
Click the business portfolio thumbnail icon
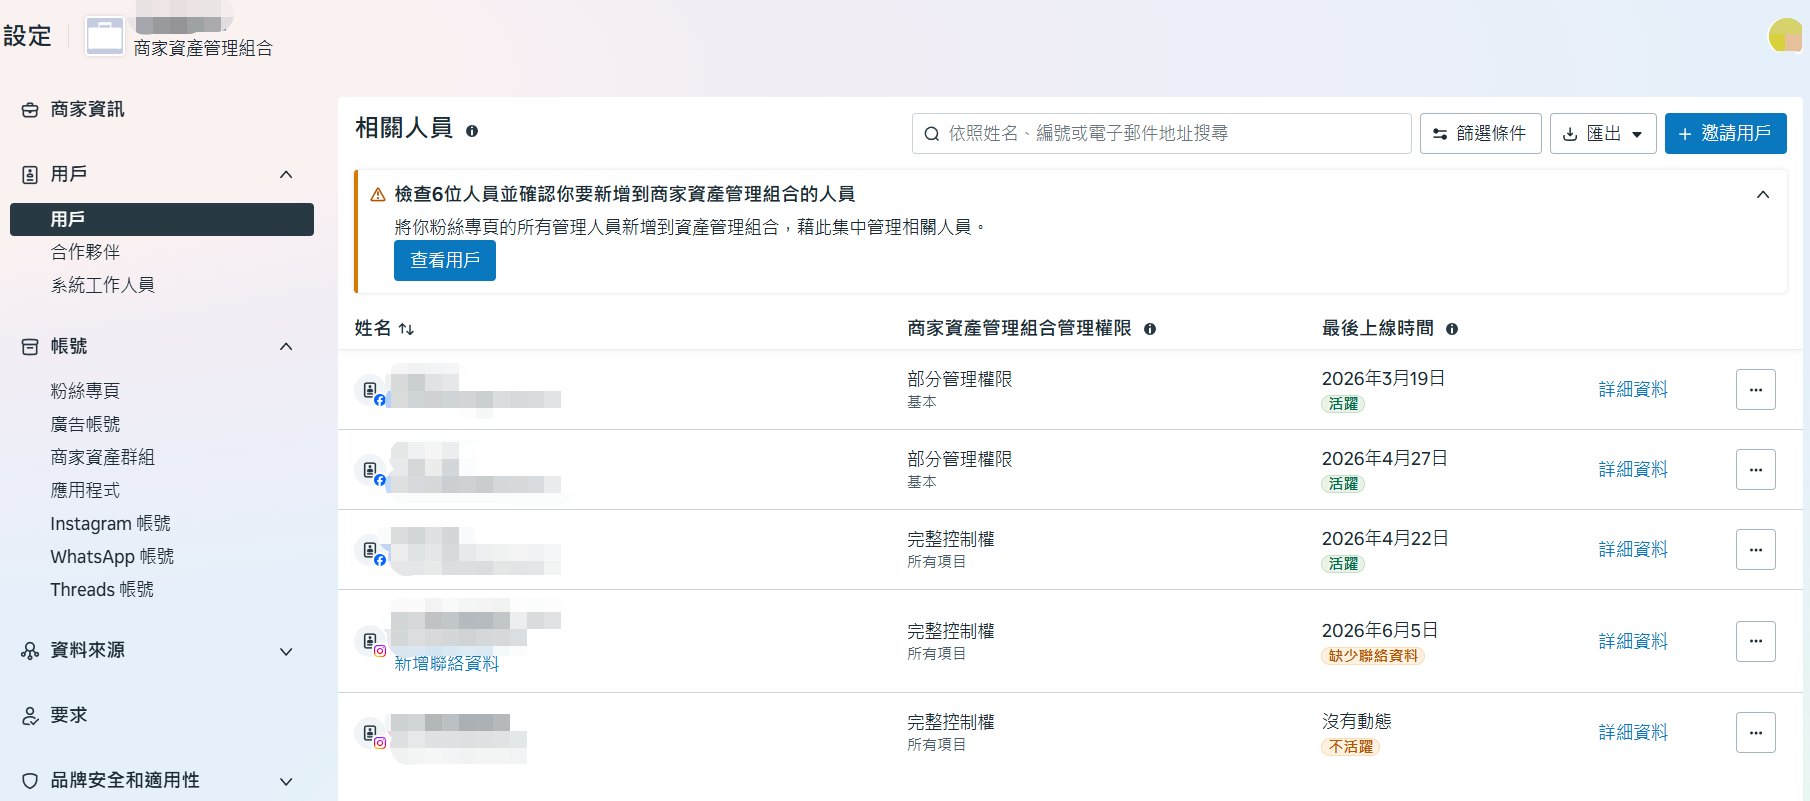(105, 36)
